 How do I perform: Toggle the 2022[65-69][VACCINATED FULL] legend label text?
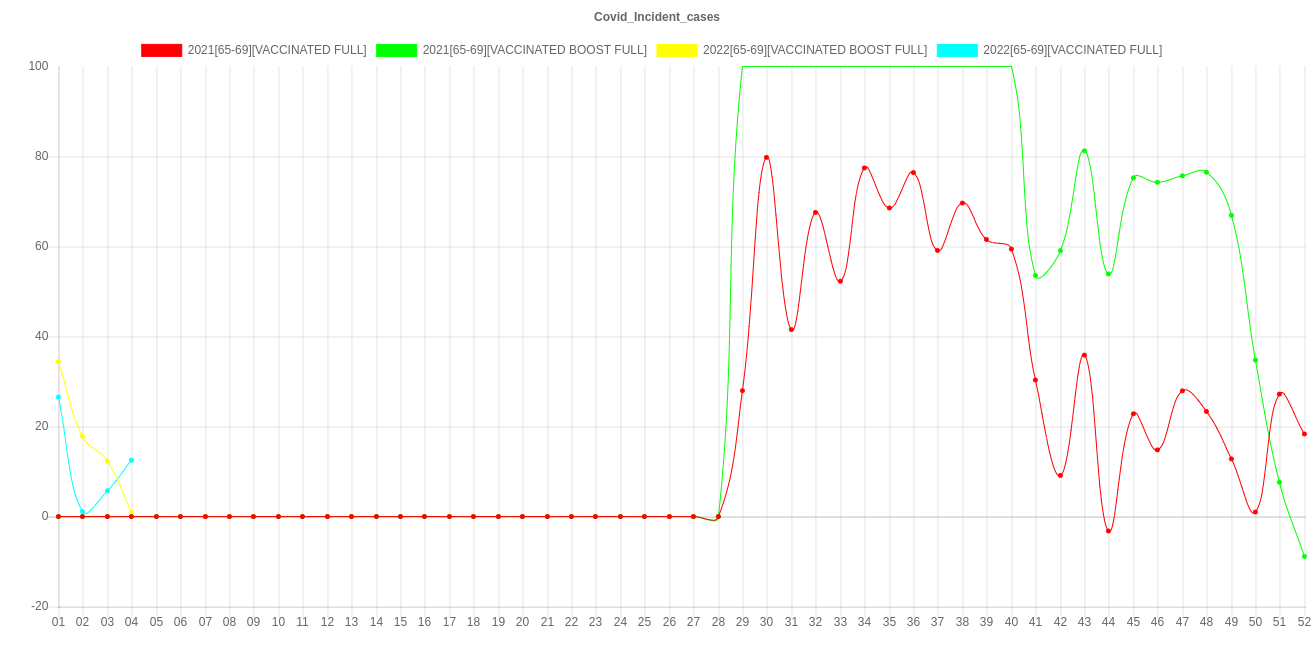point(1072,50)
